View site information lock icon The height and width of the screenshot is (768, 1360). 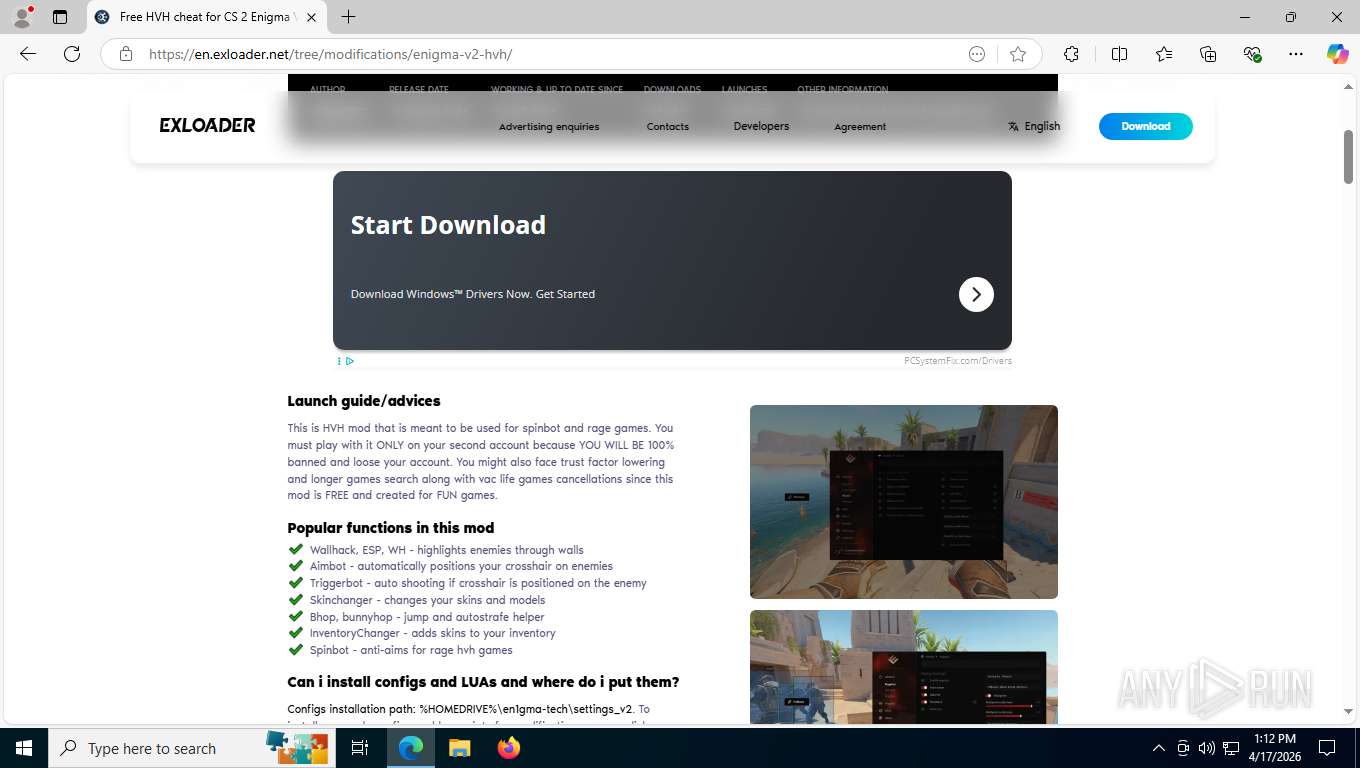(126, 54)
